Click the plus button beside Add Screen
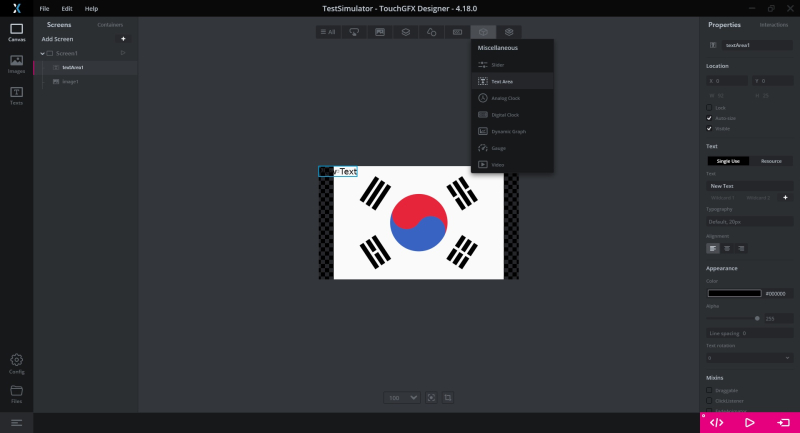This screenshot has width=800, height=433. point(123,39)
